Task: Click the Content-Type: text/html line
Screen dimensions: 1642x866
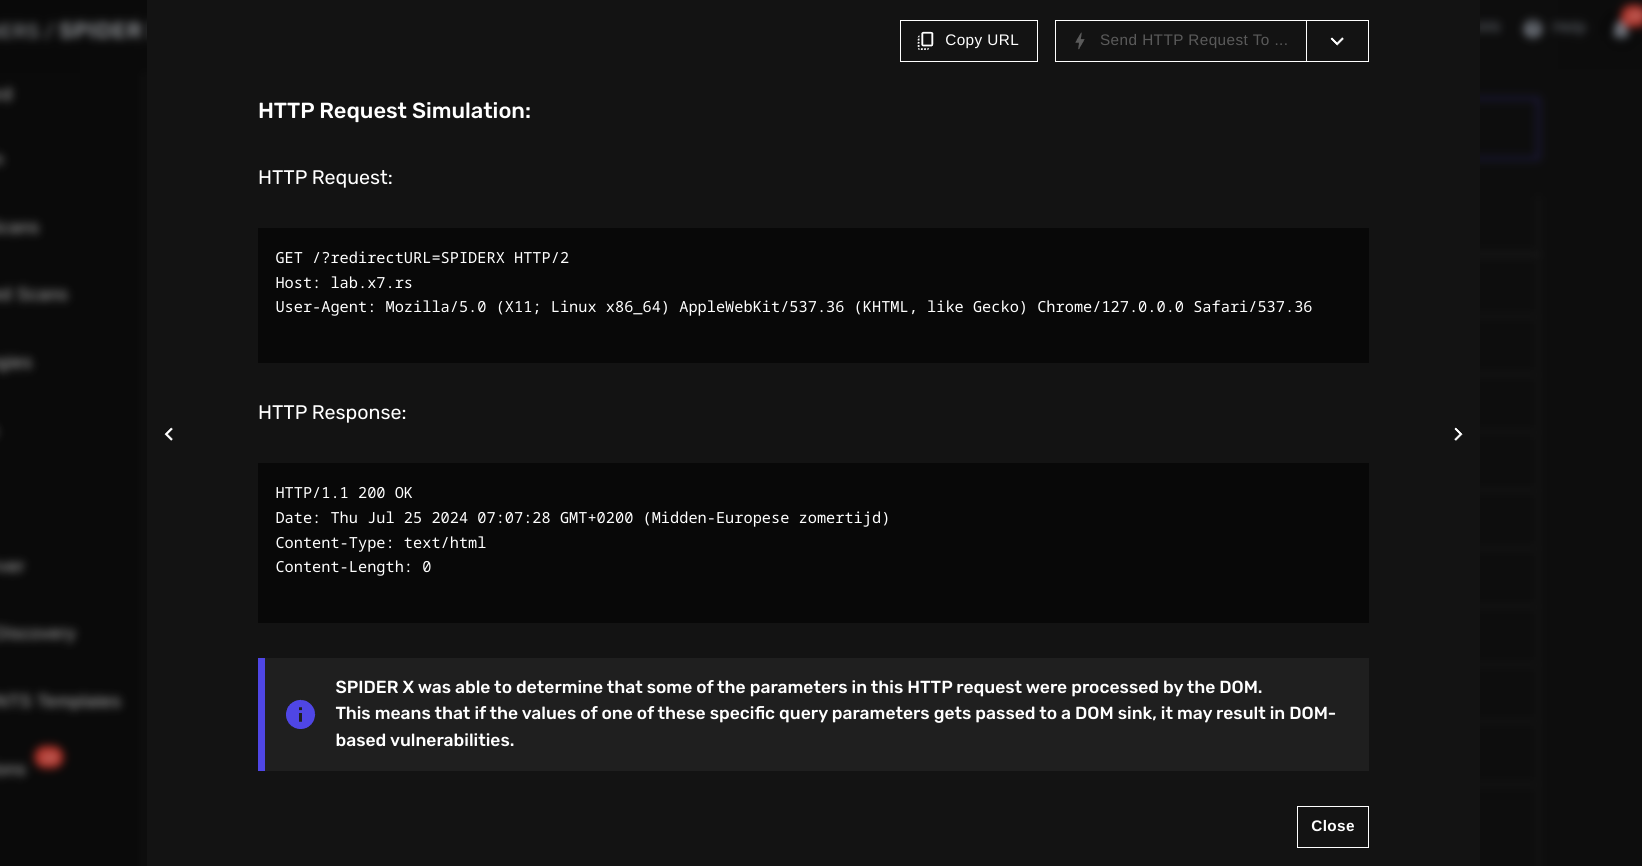Action: [x=381, y=543]
